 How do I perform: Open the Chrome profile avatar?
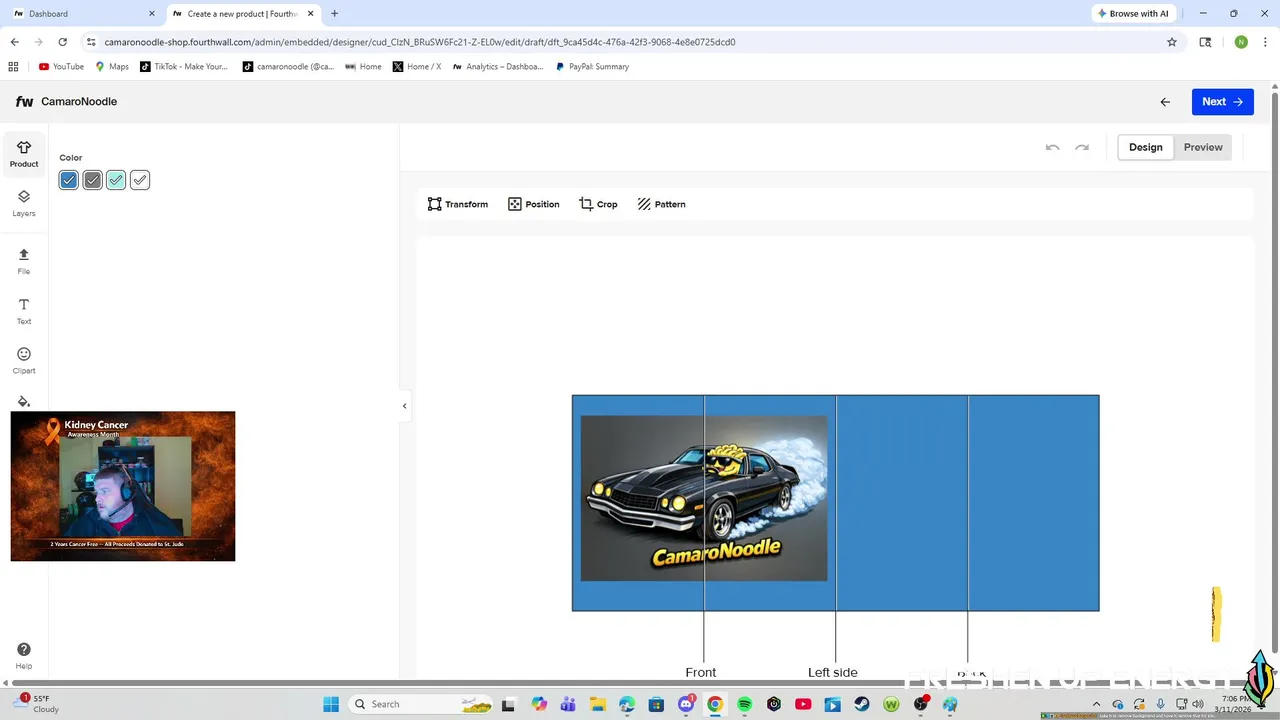[1241, 42]
